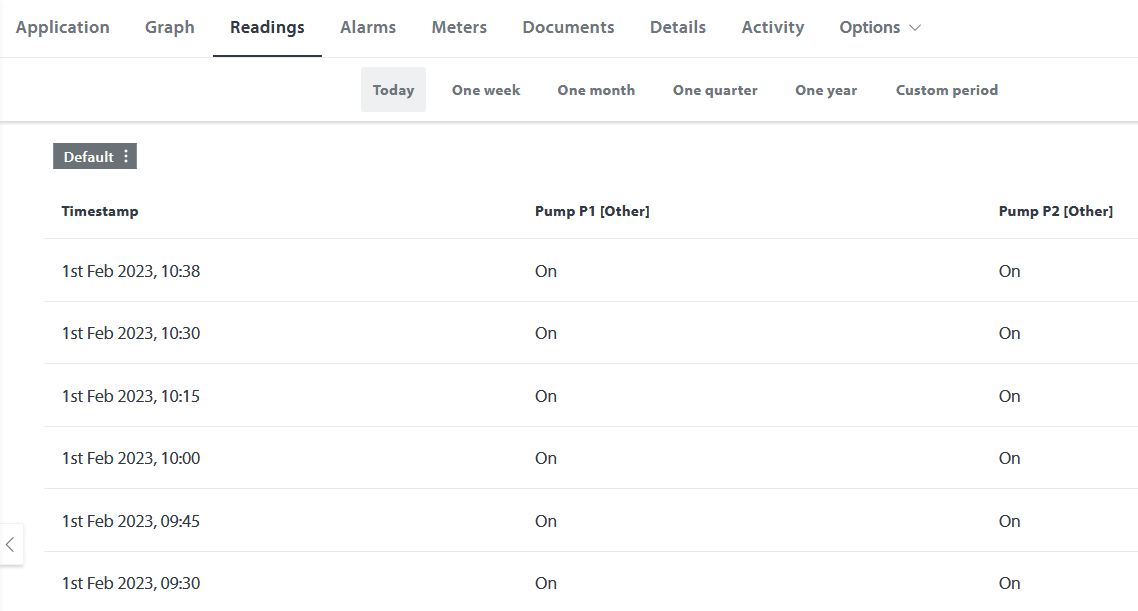This screenshot has height=611, width=1138.
Task: Switch to the Application tab
Action: (x=63, y=28)
